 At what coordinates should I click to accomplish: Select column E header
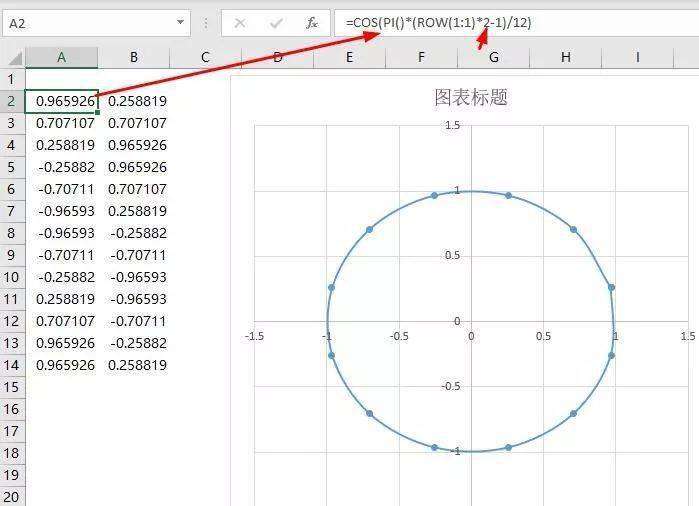(350, 58)
